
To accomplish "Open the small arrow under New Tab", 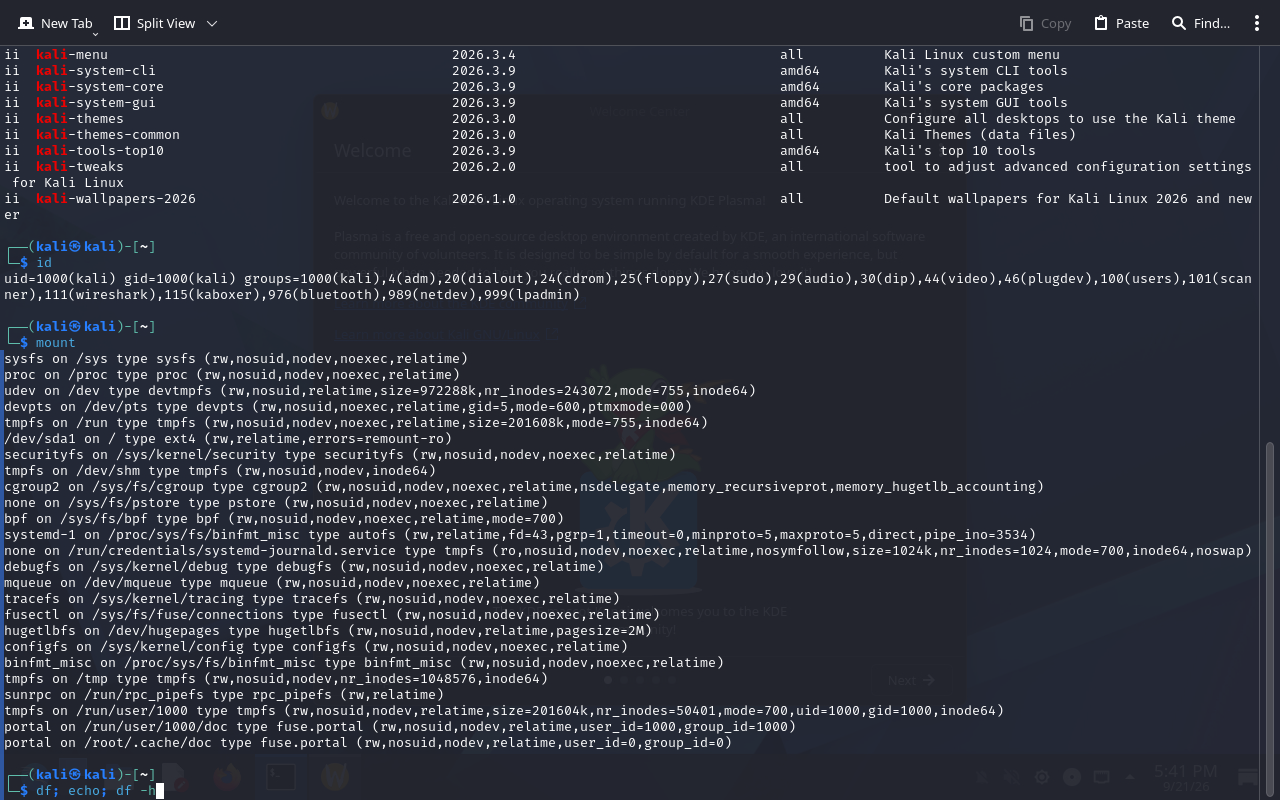I will pyautogui.click(x=96, y=35).
